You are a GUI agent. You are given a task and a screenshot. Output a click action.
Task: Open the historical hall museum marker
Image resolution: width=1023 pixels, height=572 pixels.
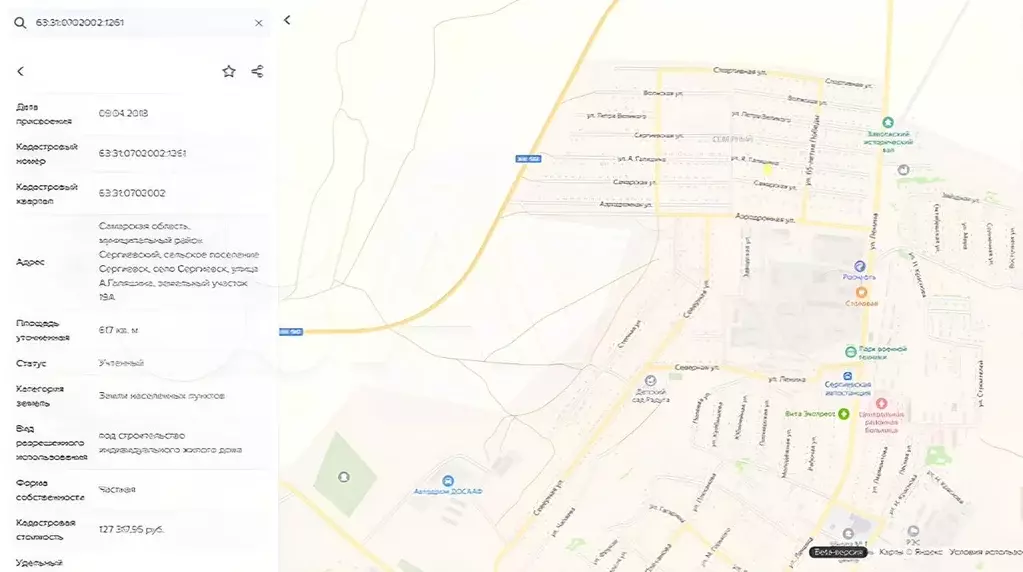tap(887, 122)
